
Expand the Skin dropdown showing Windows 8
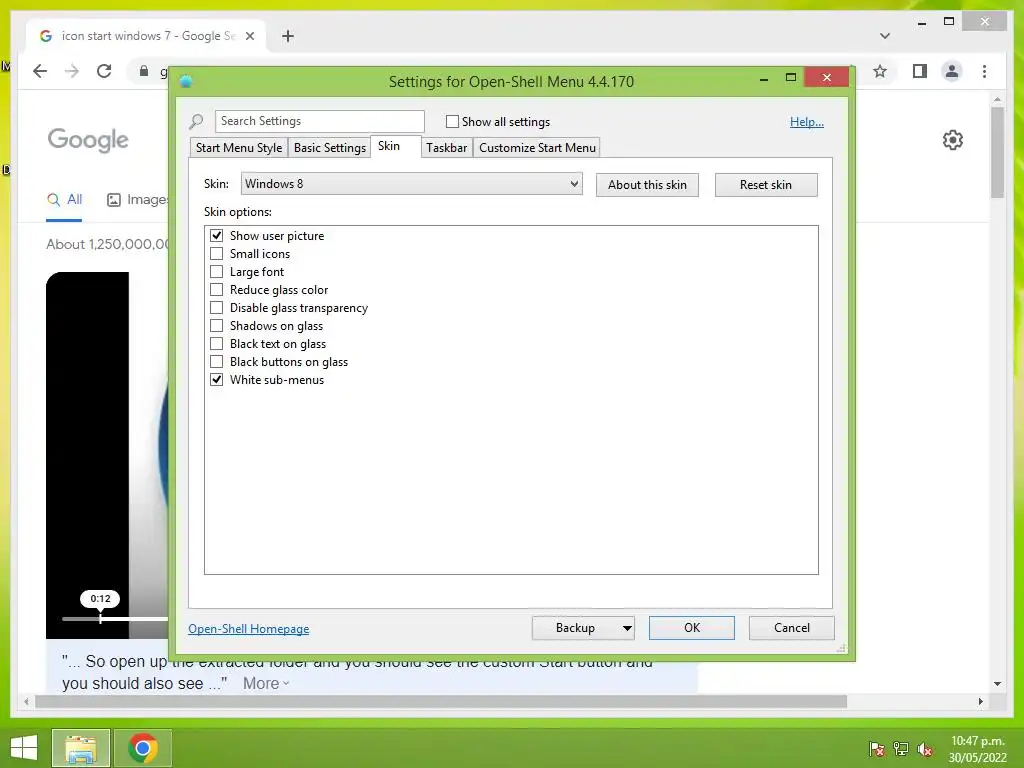coord(411,184)
